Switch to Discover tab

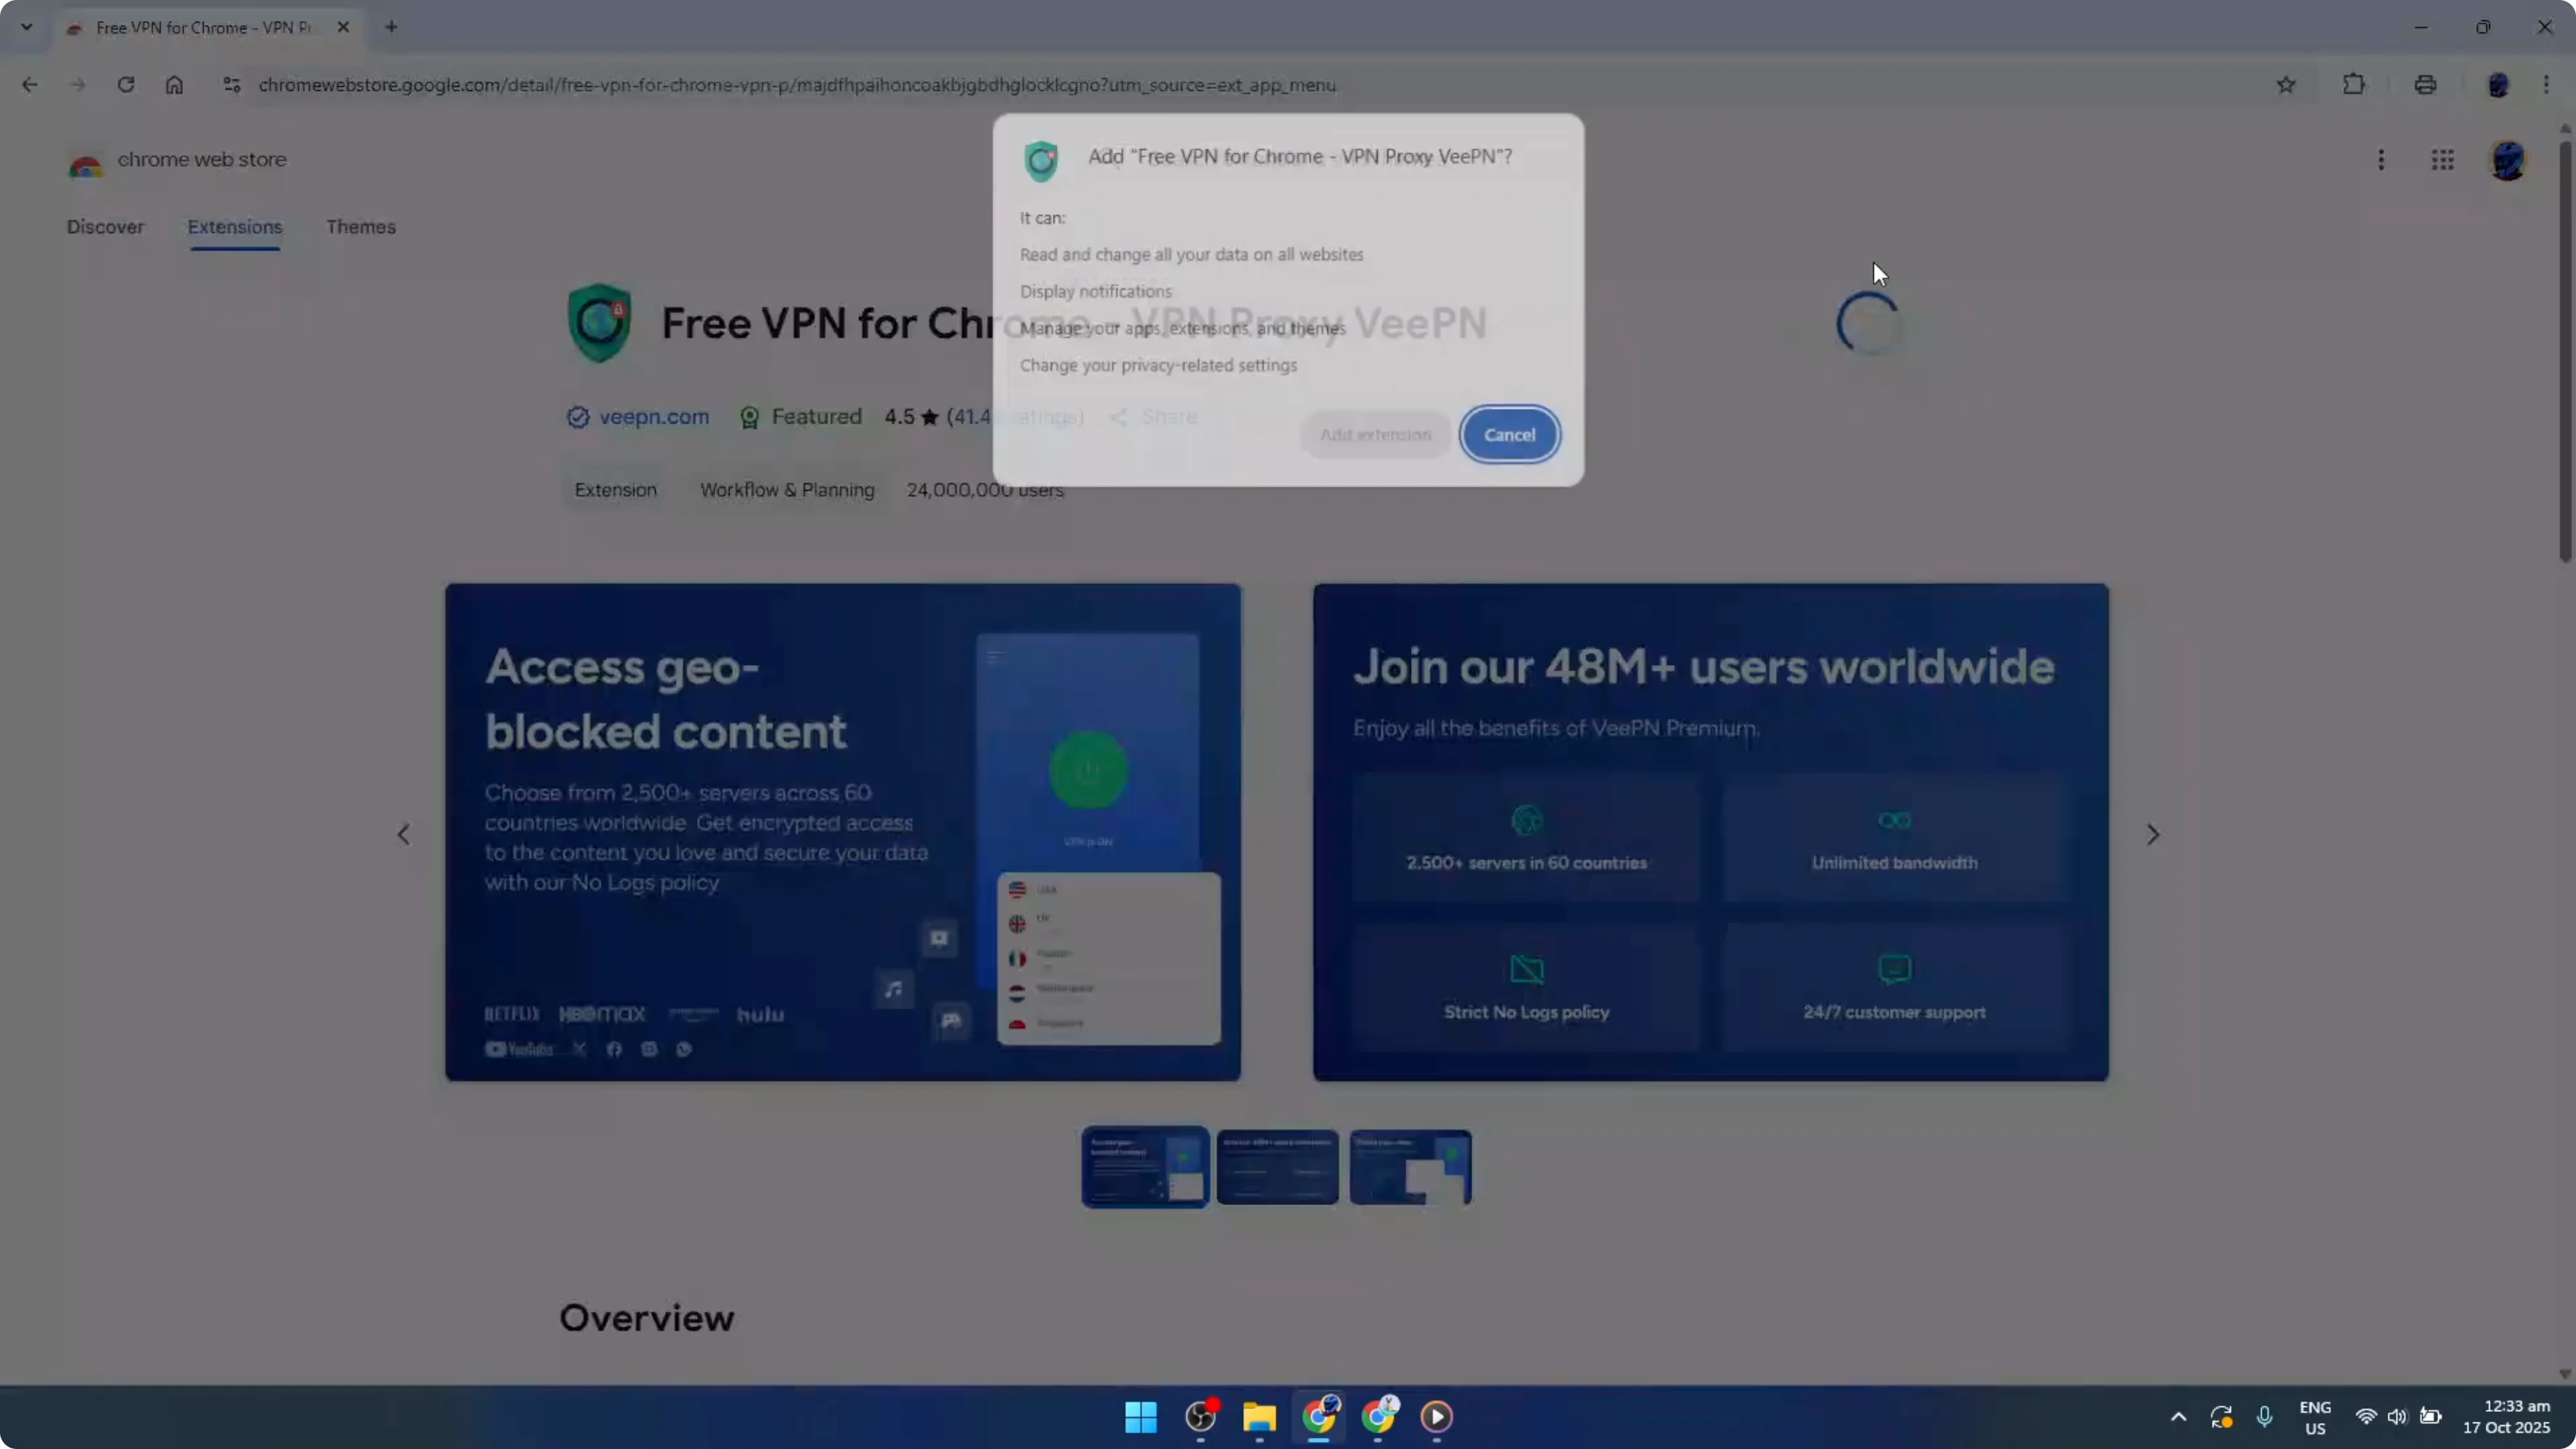pyautogui.click(x=105, y=227)
